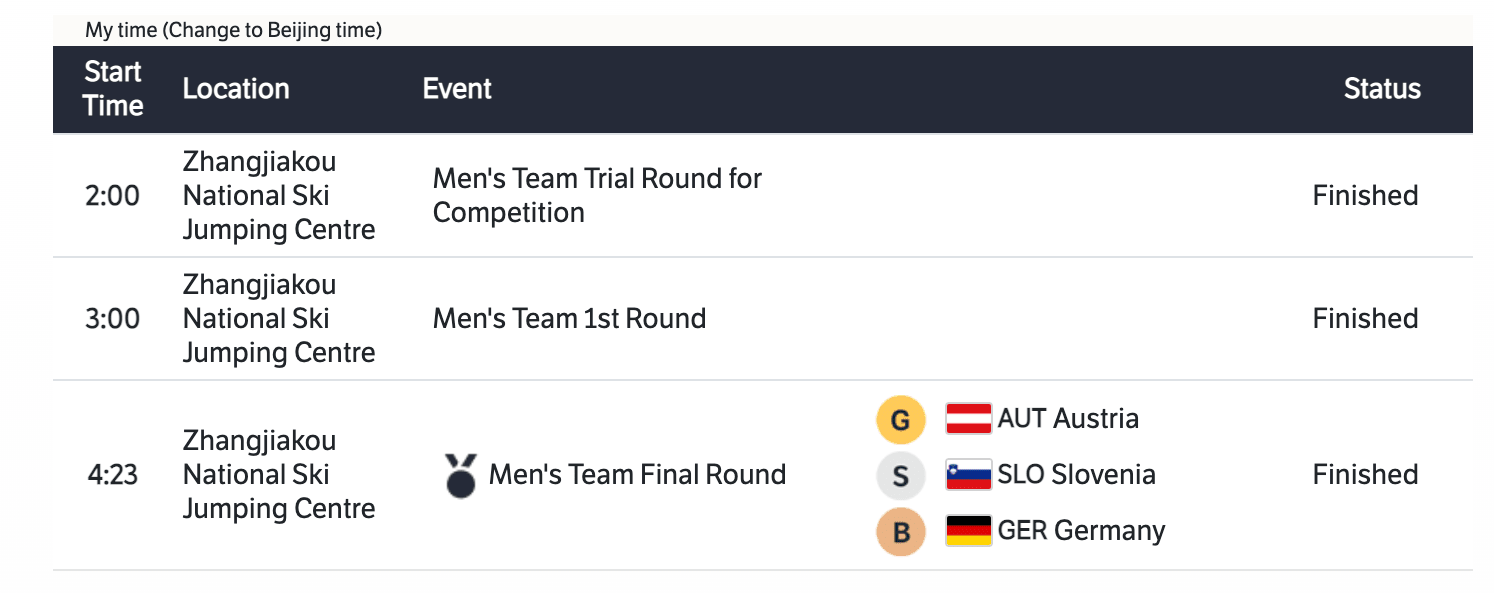
Task: Open Men's Team Final Round event
Action: click(637, 474)
